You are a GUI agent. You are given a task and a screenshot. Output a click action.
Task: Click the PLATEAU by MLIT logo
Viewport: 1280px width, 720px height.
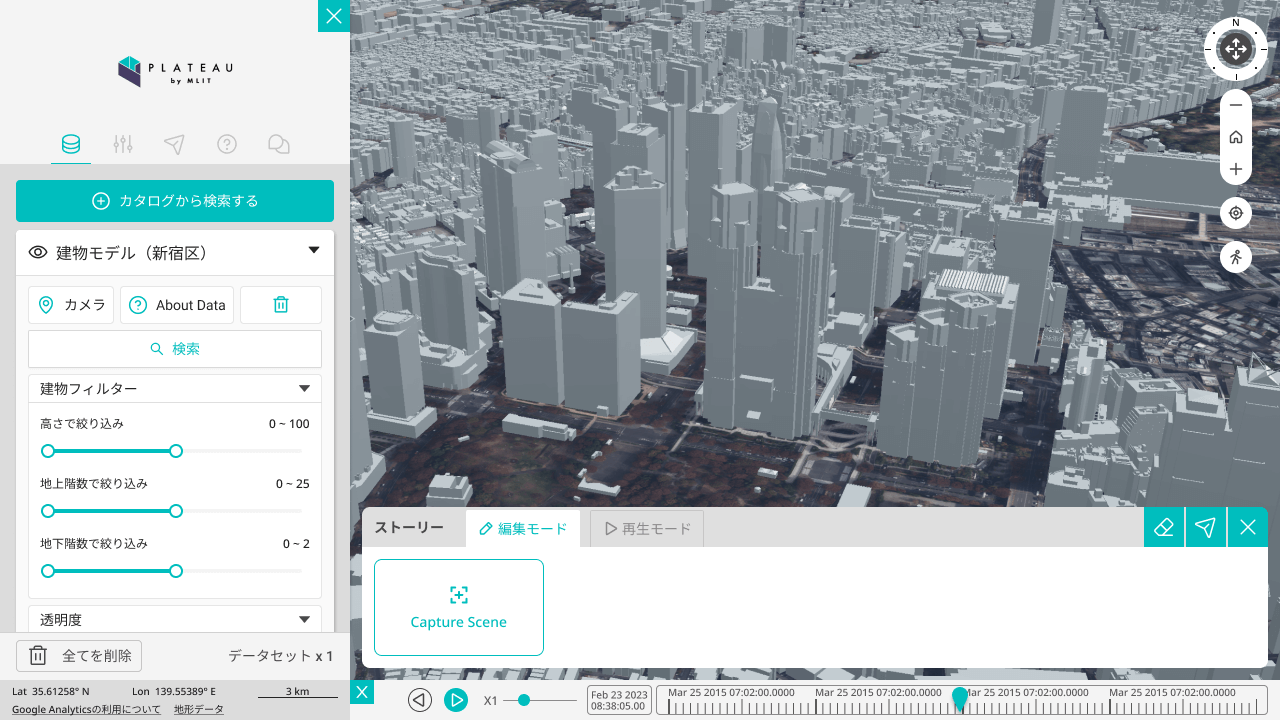click(175, 71)
